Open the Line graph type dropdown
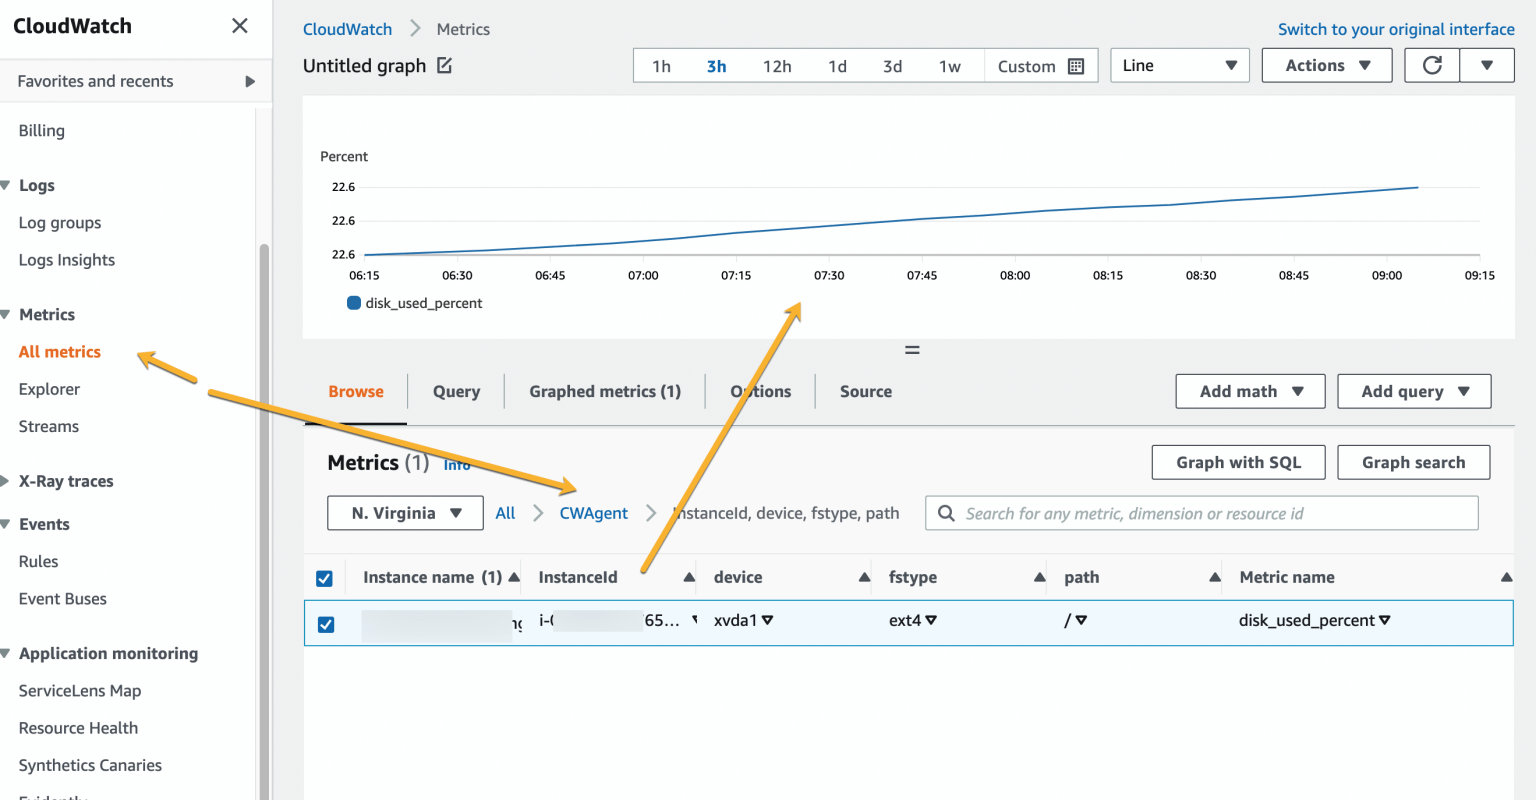 [x=1179, y=66]
